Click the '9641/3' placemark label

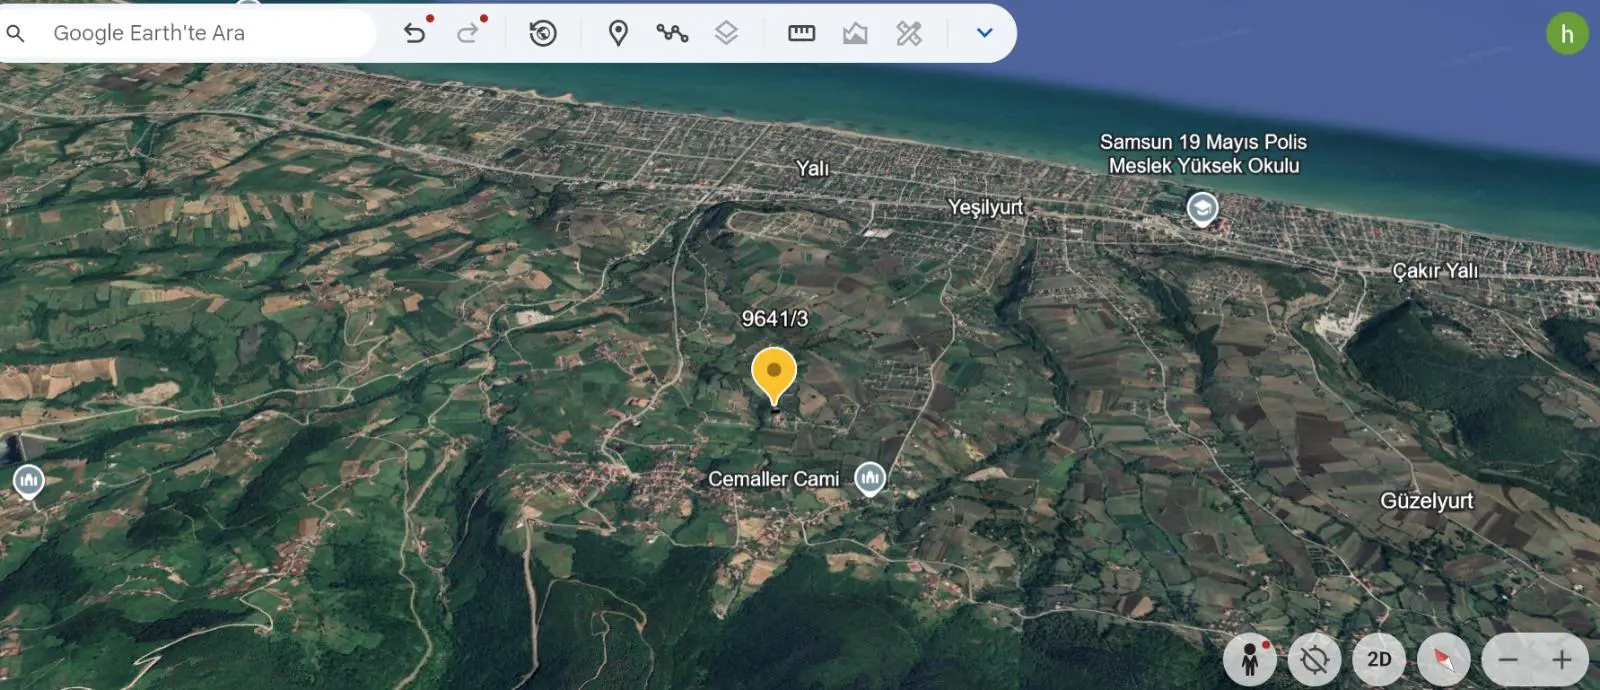coord(775,319)
